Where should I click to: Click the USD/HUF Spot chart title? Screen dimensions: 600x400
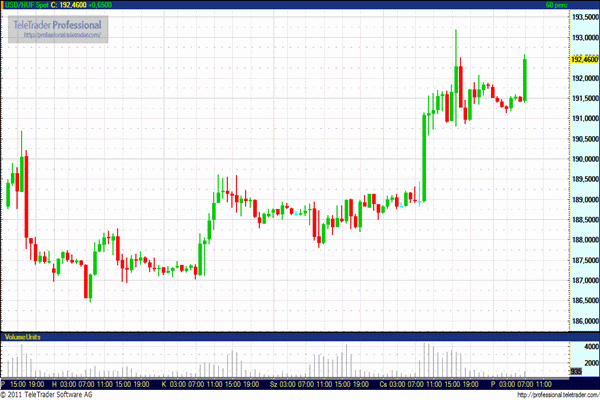[26, 5]
